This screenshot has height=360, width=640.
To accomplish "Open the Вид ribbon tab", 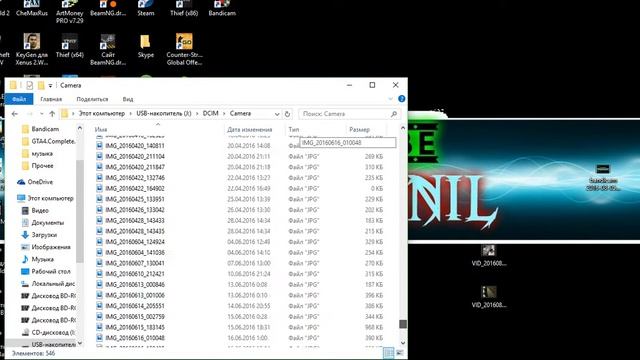I will pyautogui.click(x=128, y=99).
